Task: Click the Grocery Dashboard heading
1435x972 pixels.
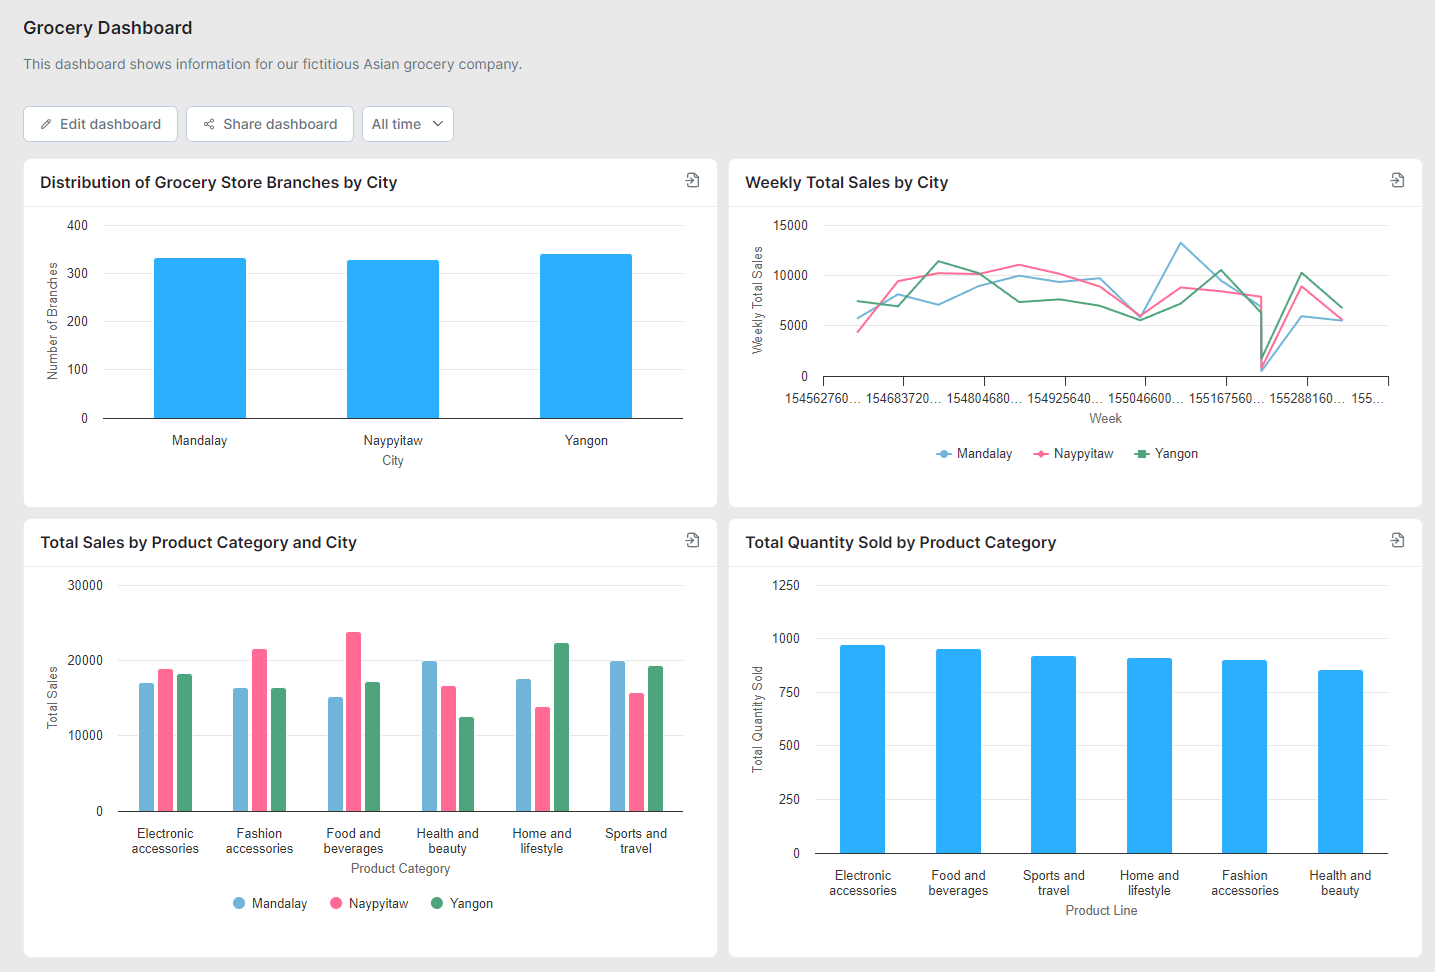Action: (107, 27)
